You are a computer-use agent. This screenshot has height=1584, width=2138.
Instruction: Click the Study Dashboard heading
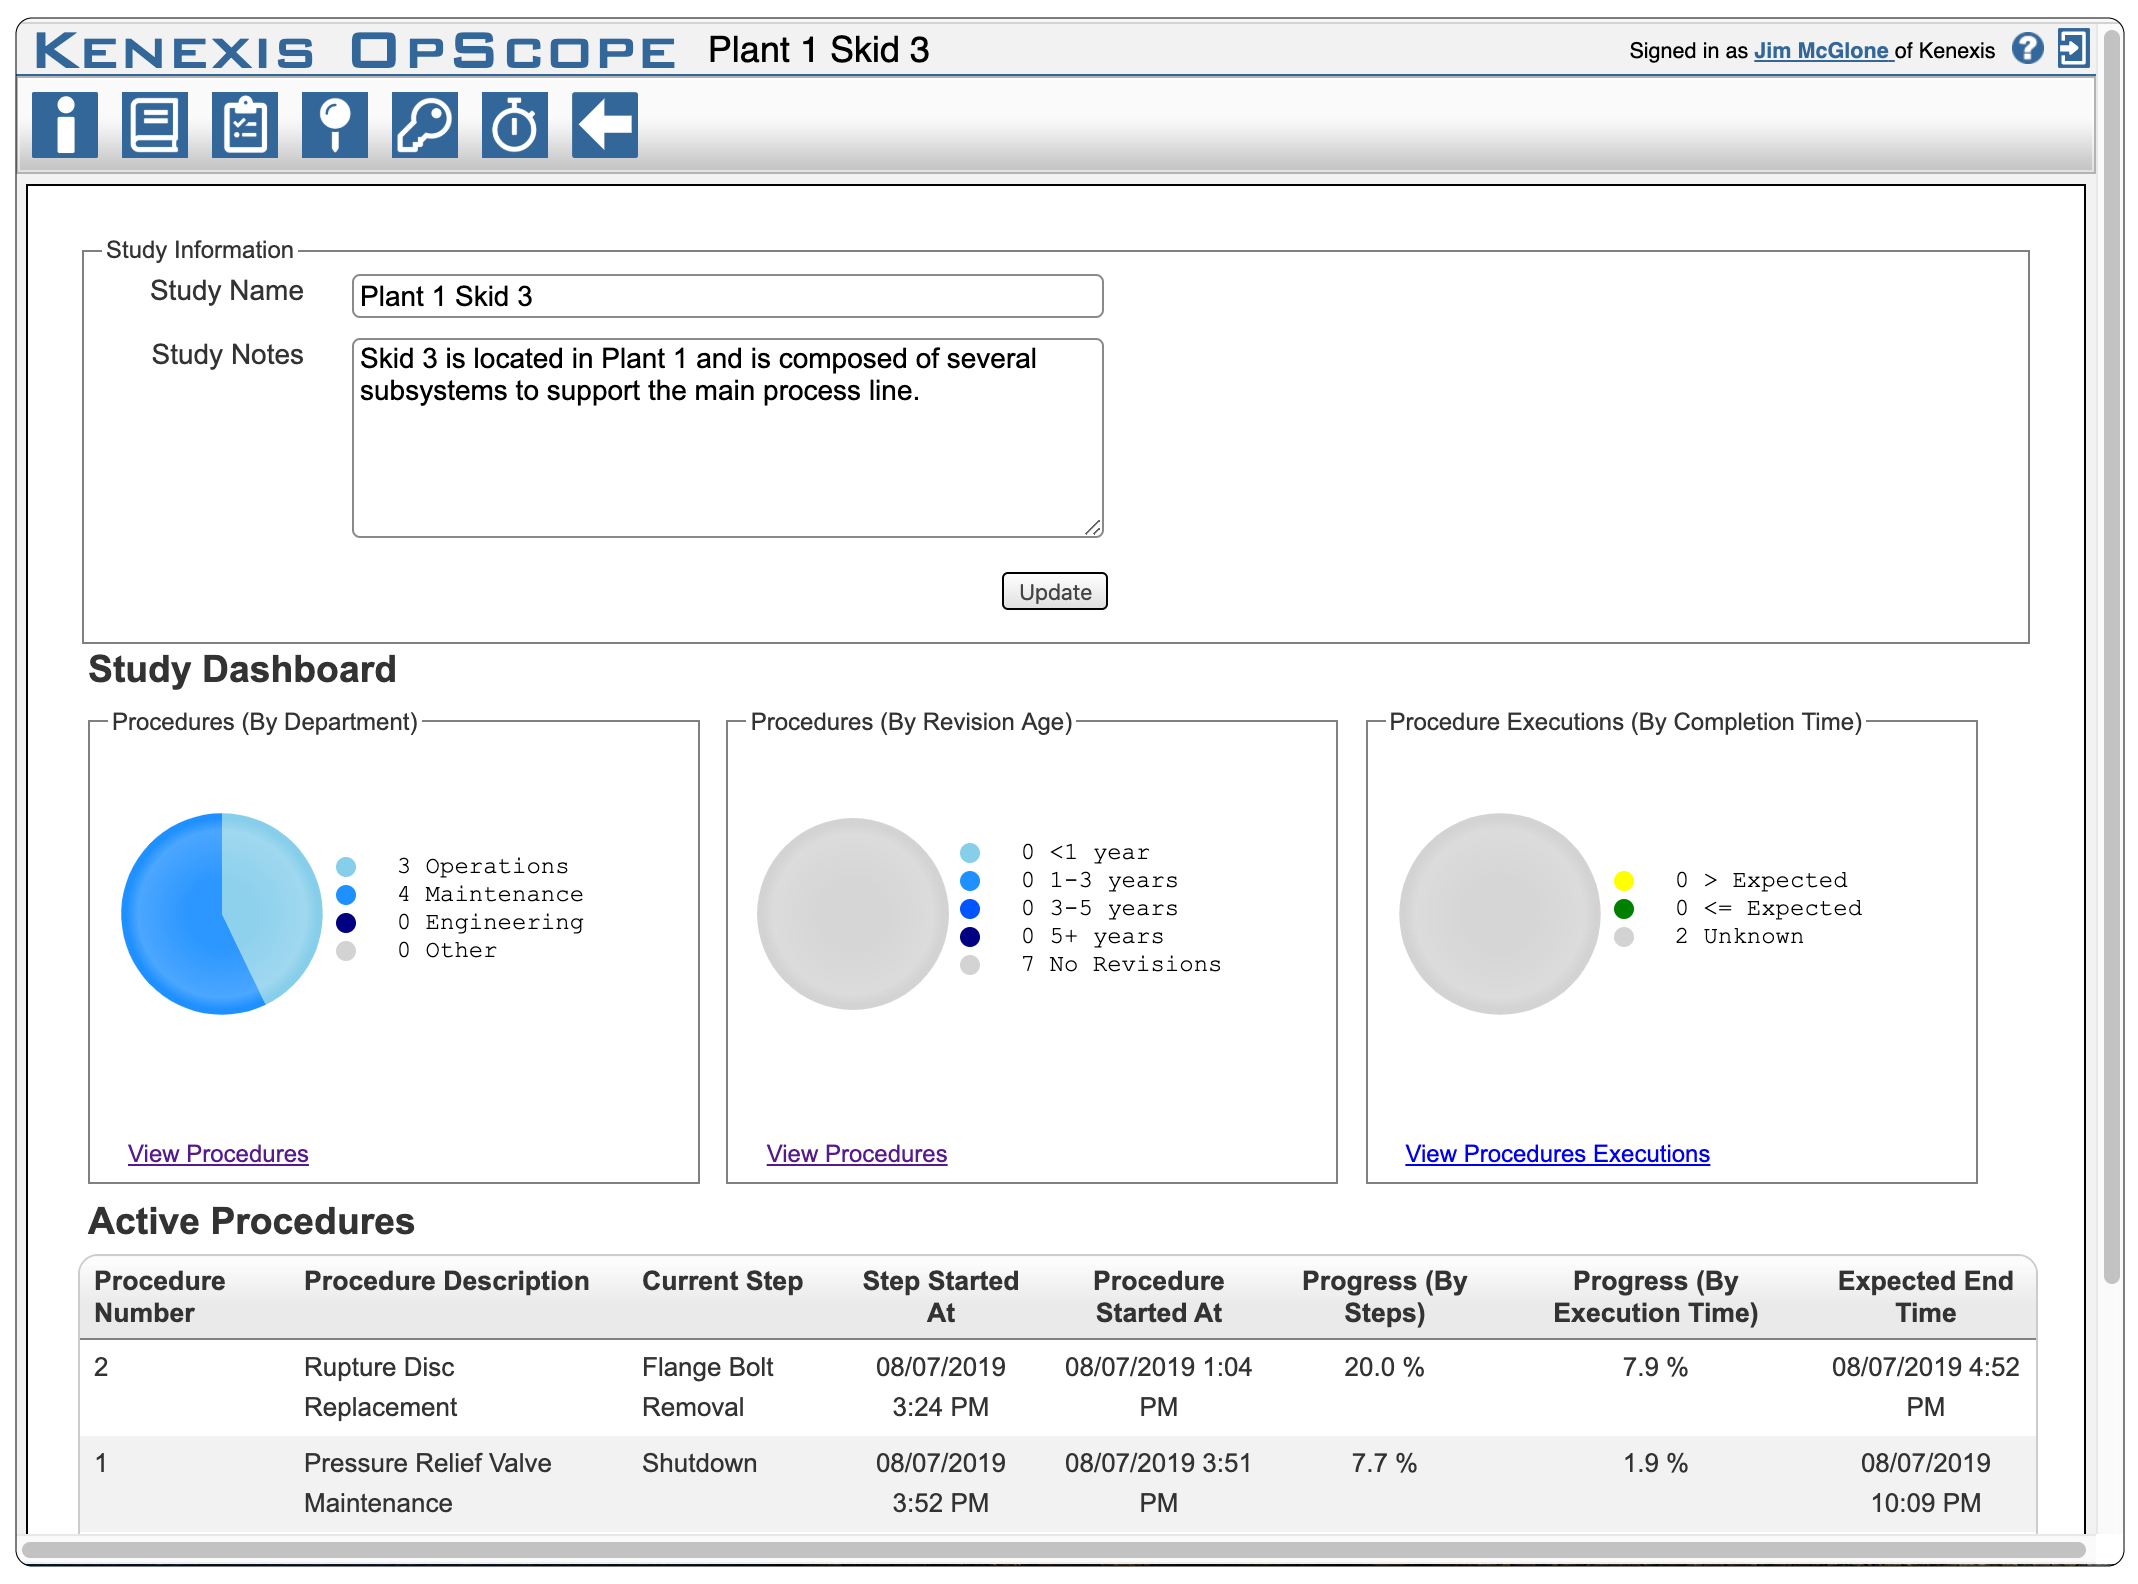pos(243,669)
